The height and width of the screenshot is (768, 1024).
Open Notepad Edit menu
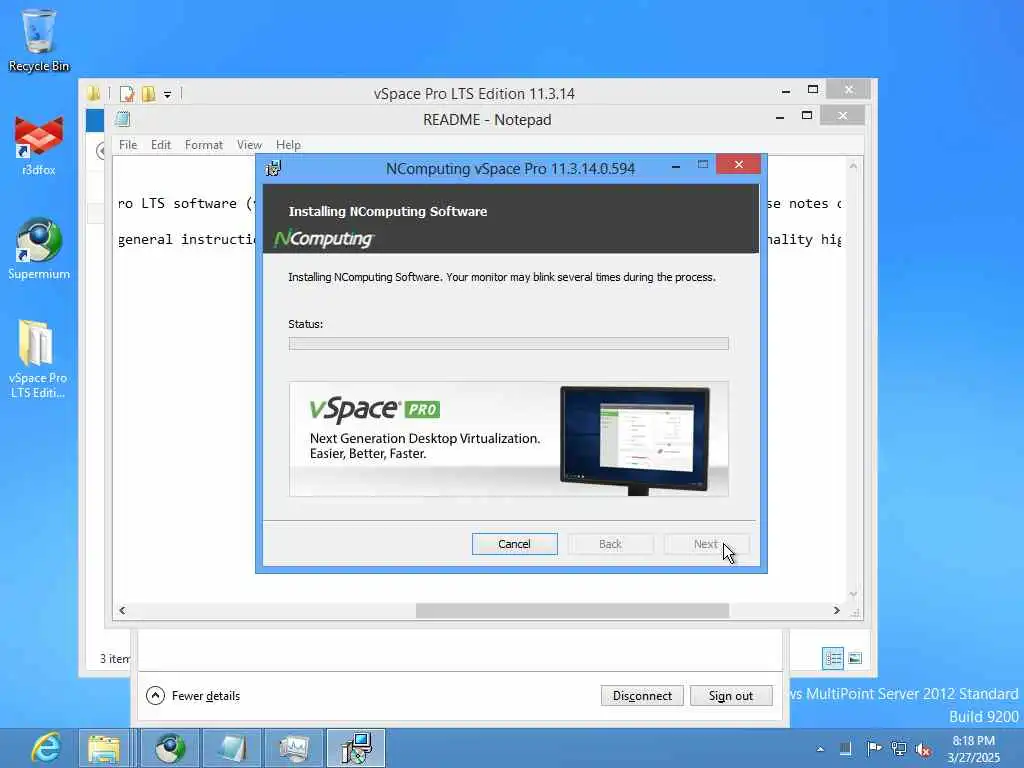click(161, 145)
